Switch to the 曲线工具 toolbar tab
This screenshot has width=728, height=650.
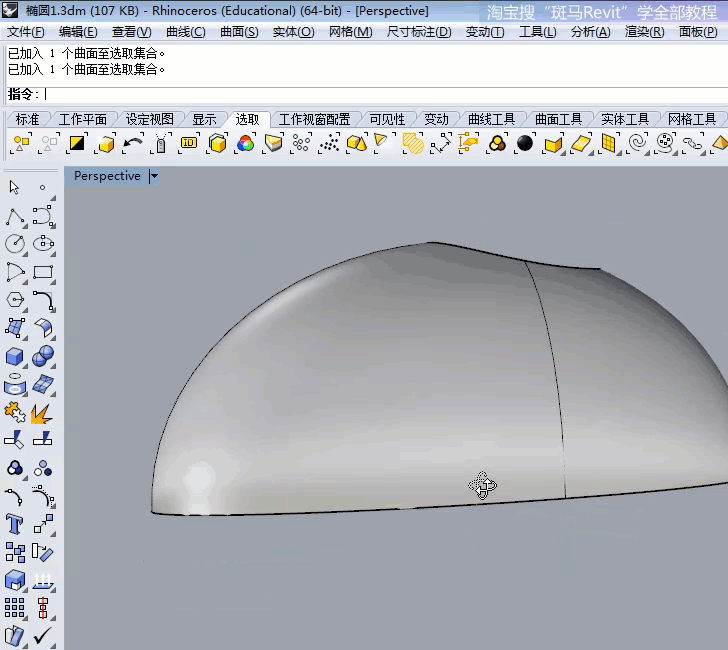click(x=492, y=120)
